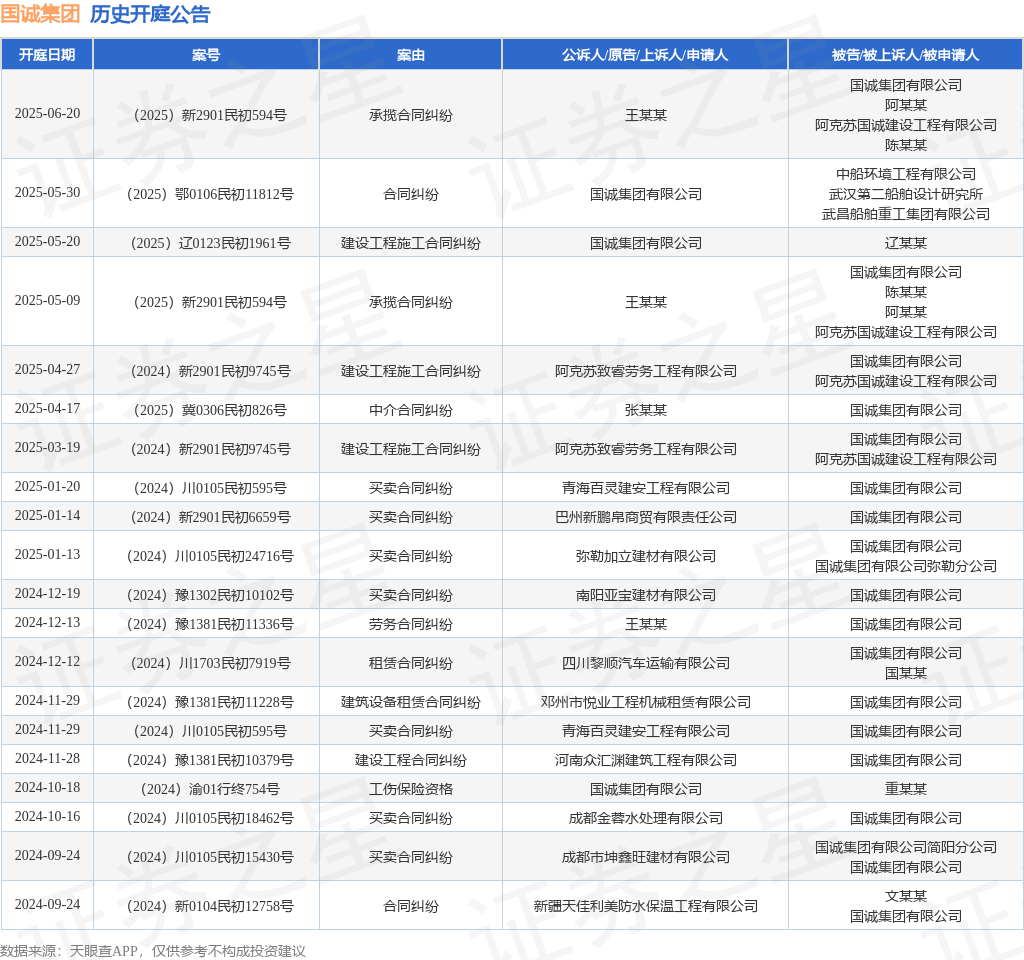Open case number (2025)辽0123民初1961号

pos(206,243)
